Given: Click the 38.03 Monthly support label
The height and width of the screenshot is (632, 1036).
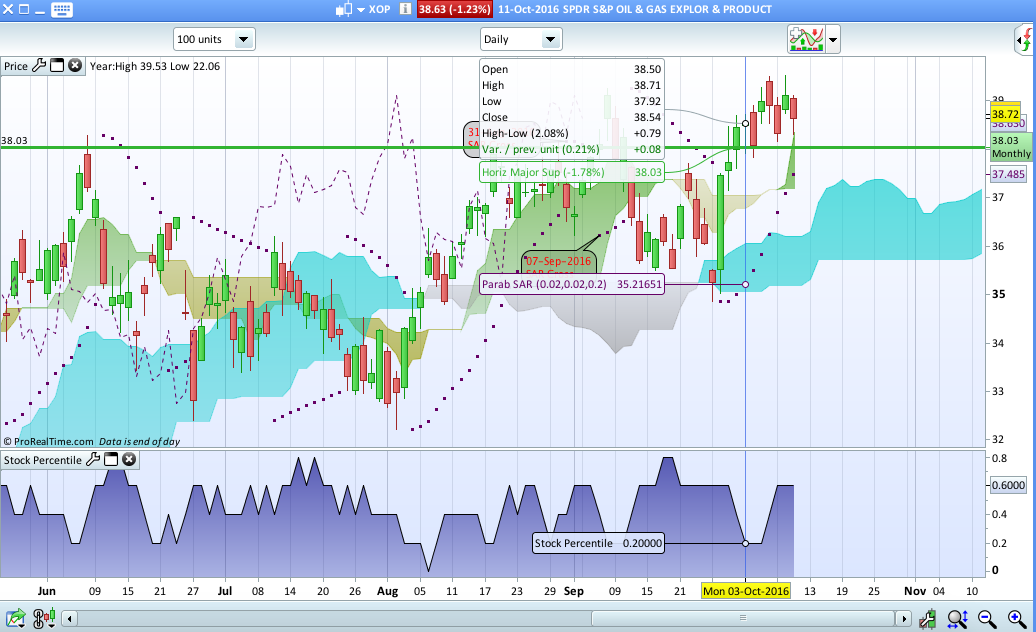Looking at the screenshot, I should point(1010,147).
